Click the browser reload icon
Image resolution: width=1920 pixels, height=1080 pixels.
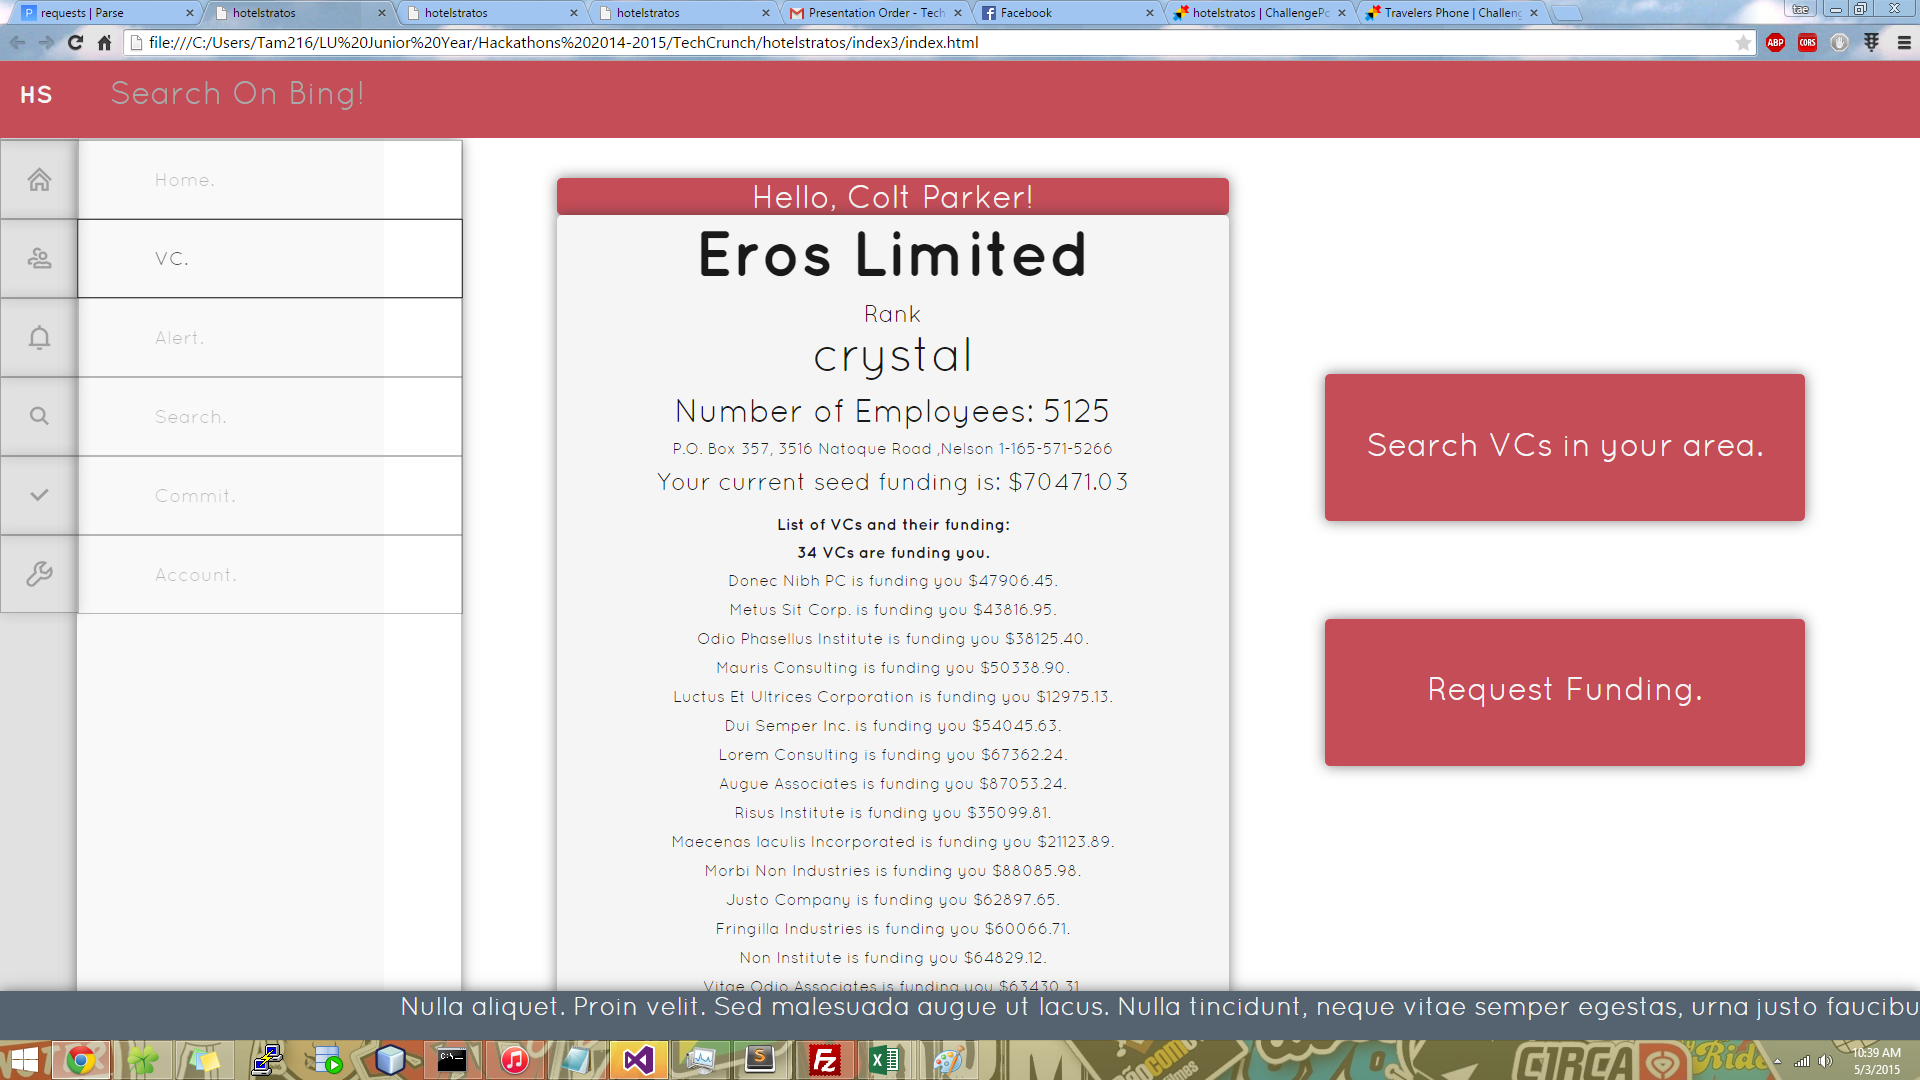click(x=75, y=42)
